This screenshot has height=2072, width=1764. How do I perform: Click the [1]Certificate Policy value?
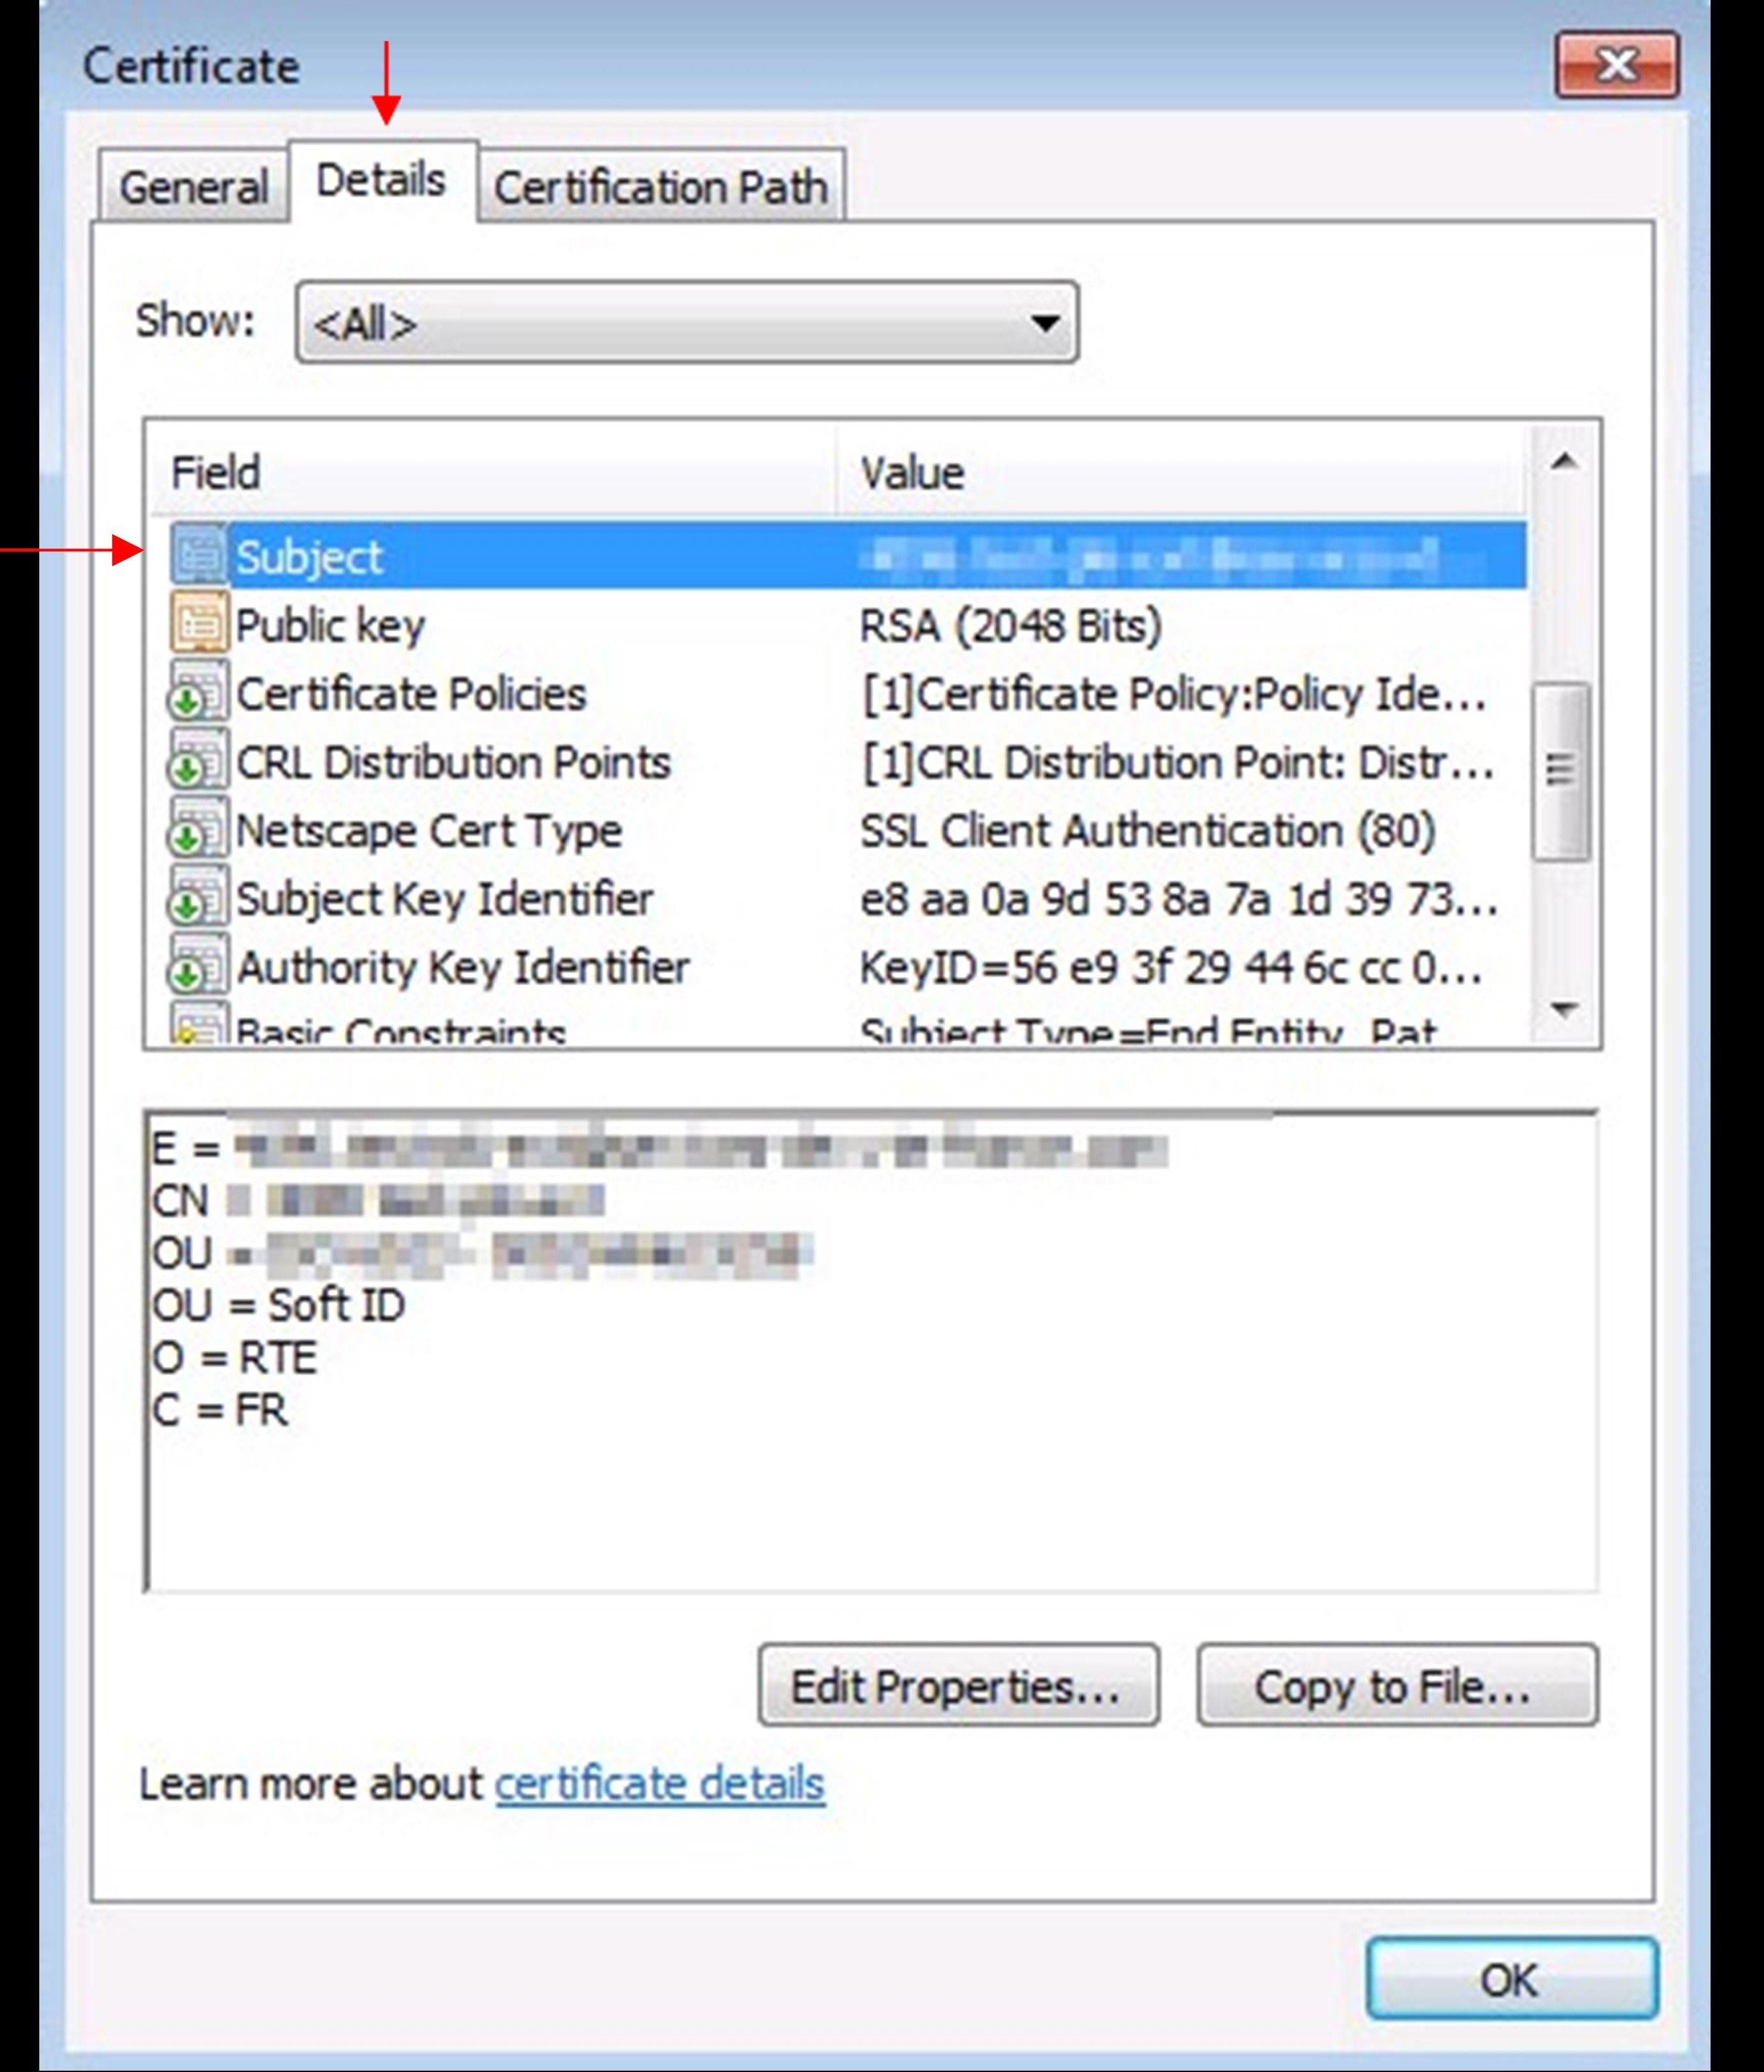[1175, 694]
